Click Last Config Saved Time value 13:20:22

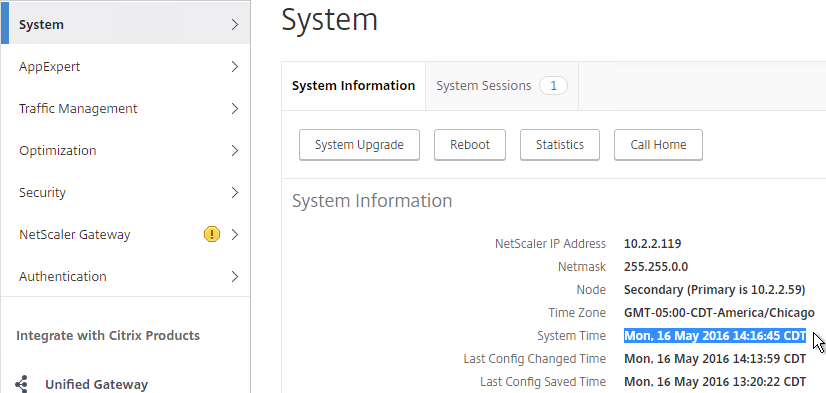click(x=715, y=381)
